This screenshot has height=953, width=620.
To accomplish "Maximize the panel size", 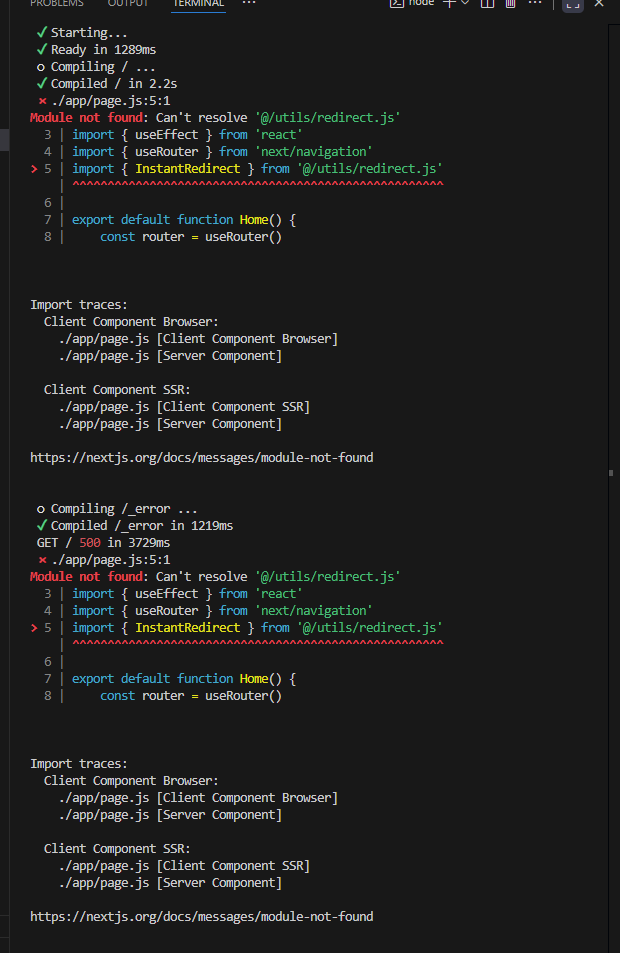I will 573,4.
